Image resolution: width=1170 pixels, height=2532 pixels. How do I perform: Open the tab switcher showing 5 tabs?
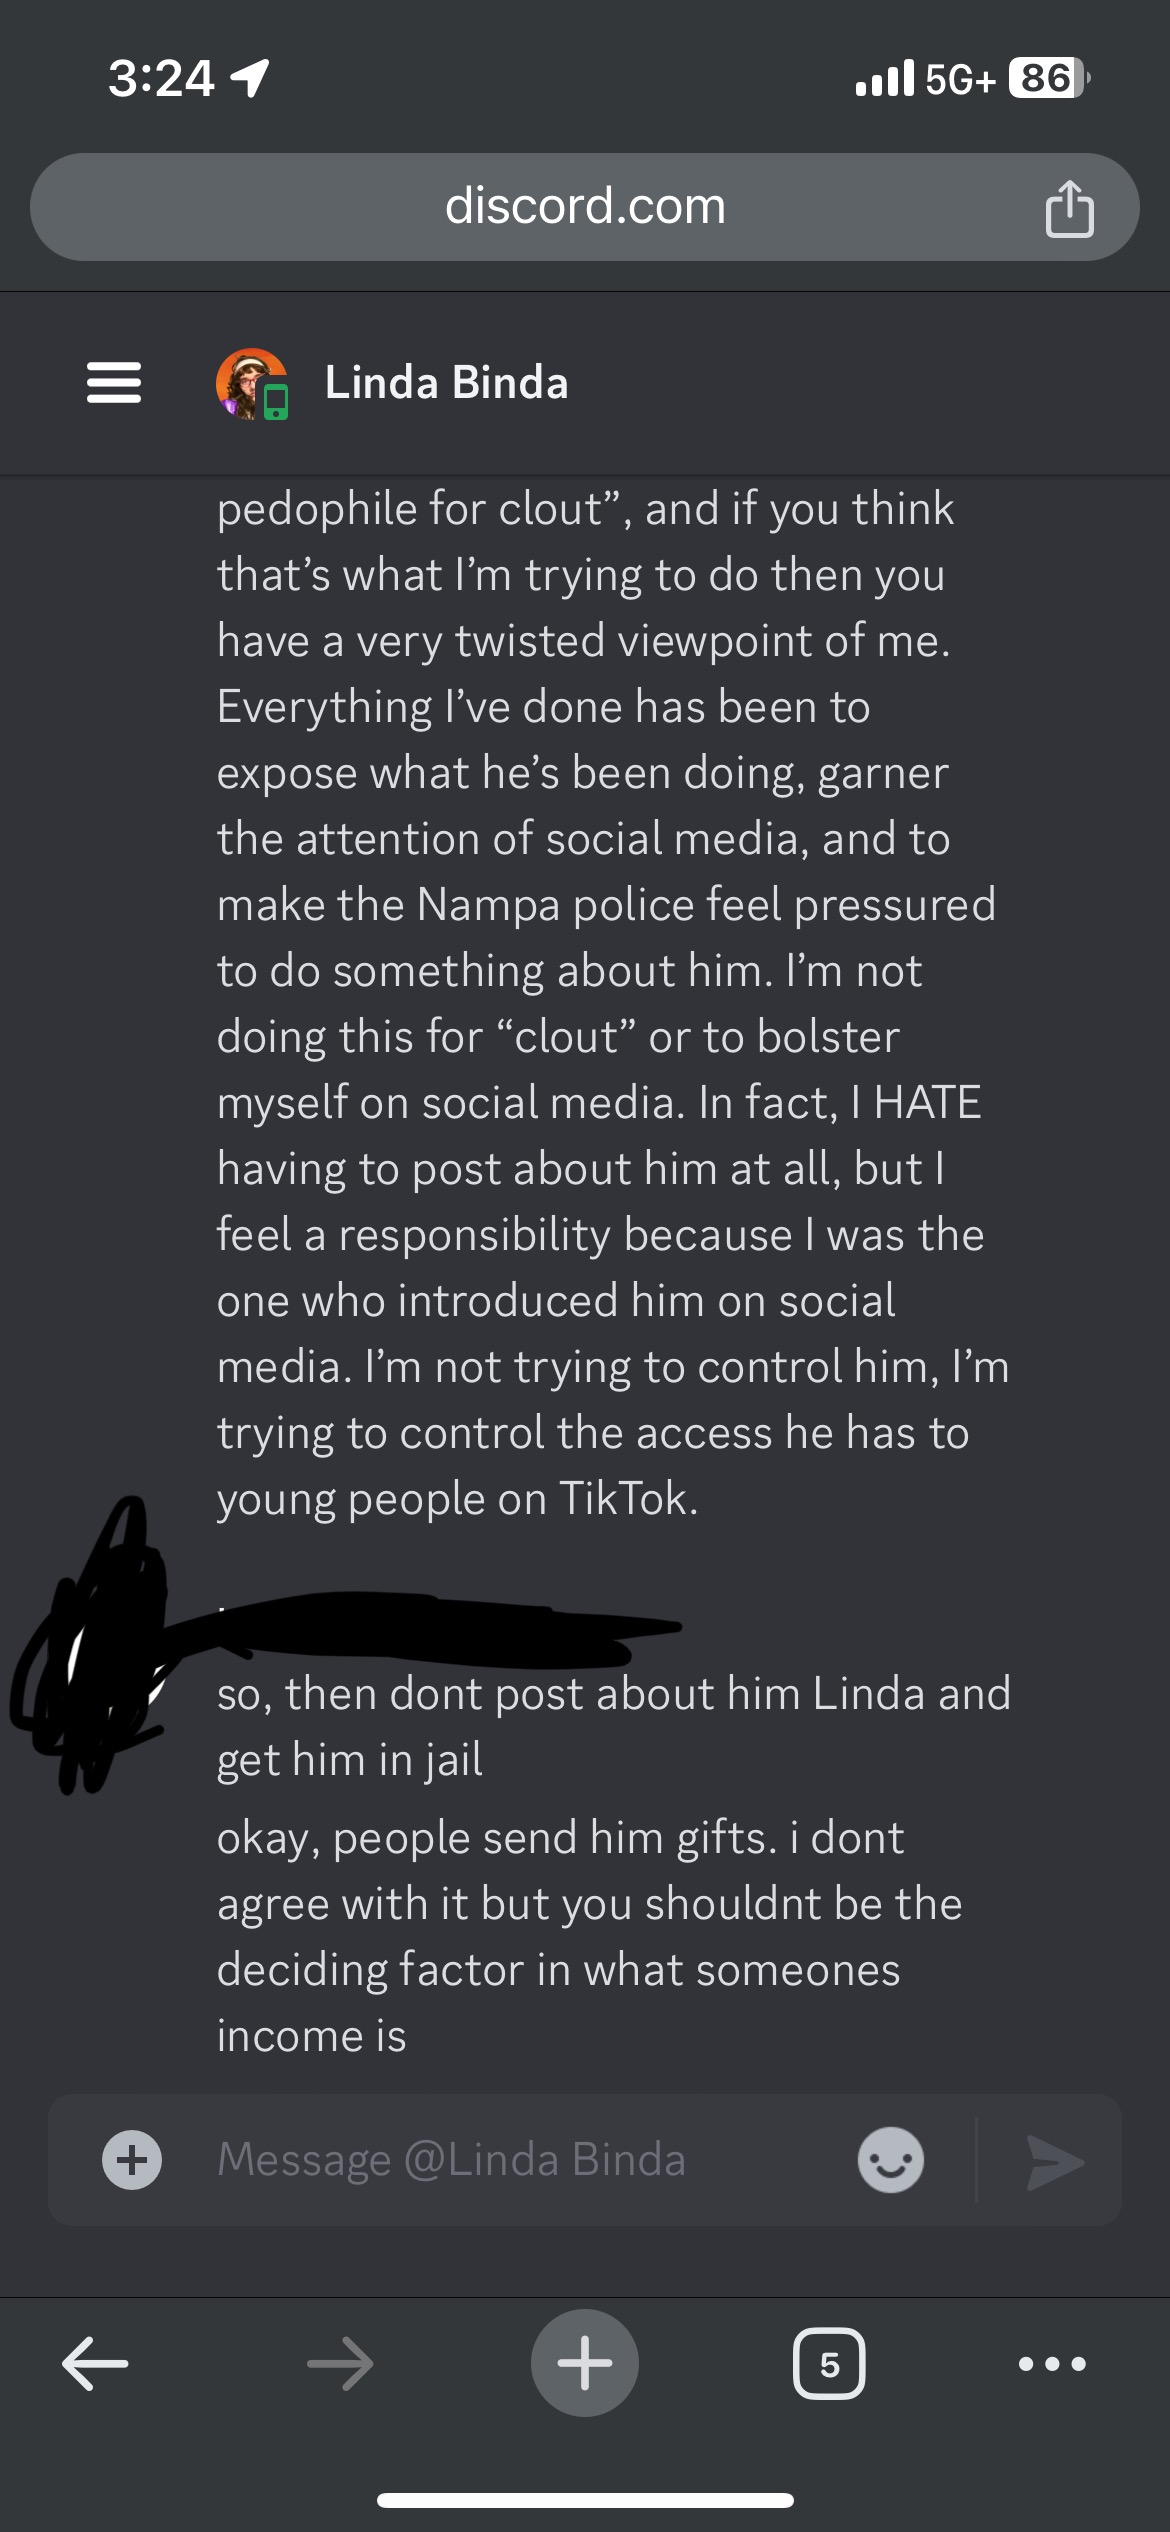click(829, 2364)
